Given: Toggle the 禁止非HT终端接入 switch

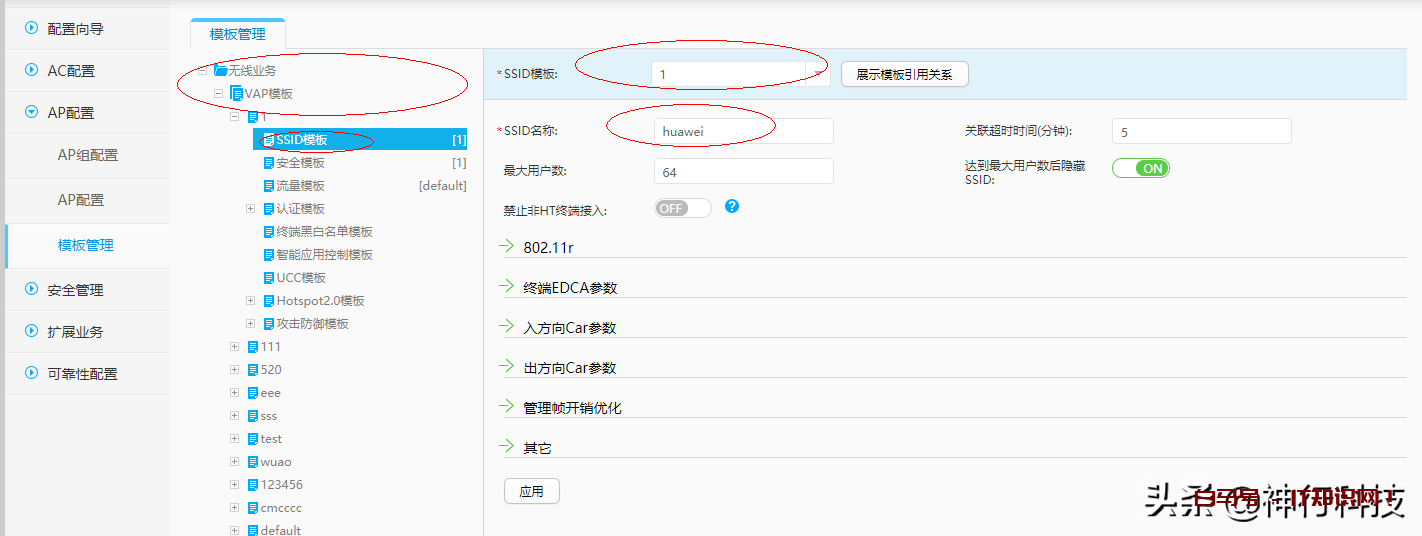Looking at the screenshot, I should click(682, 208).
